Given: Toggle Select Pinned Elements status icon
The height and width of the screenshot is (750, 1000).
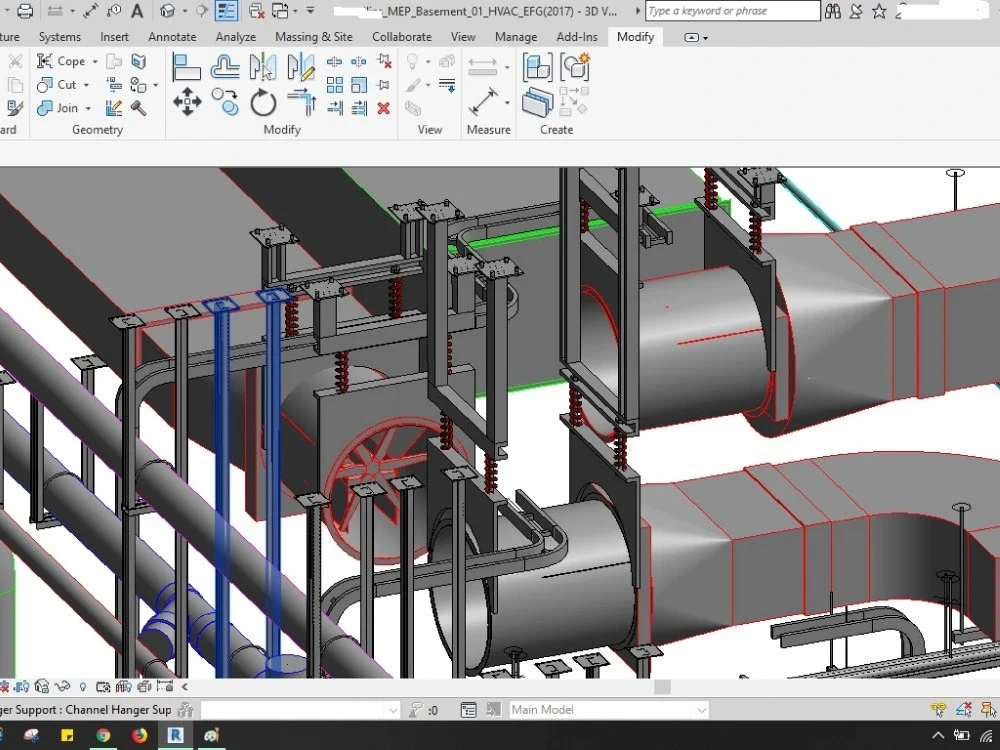Looking at the screenshot, I should 988,709.
